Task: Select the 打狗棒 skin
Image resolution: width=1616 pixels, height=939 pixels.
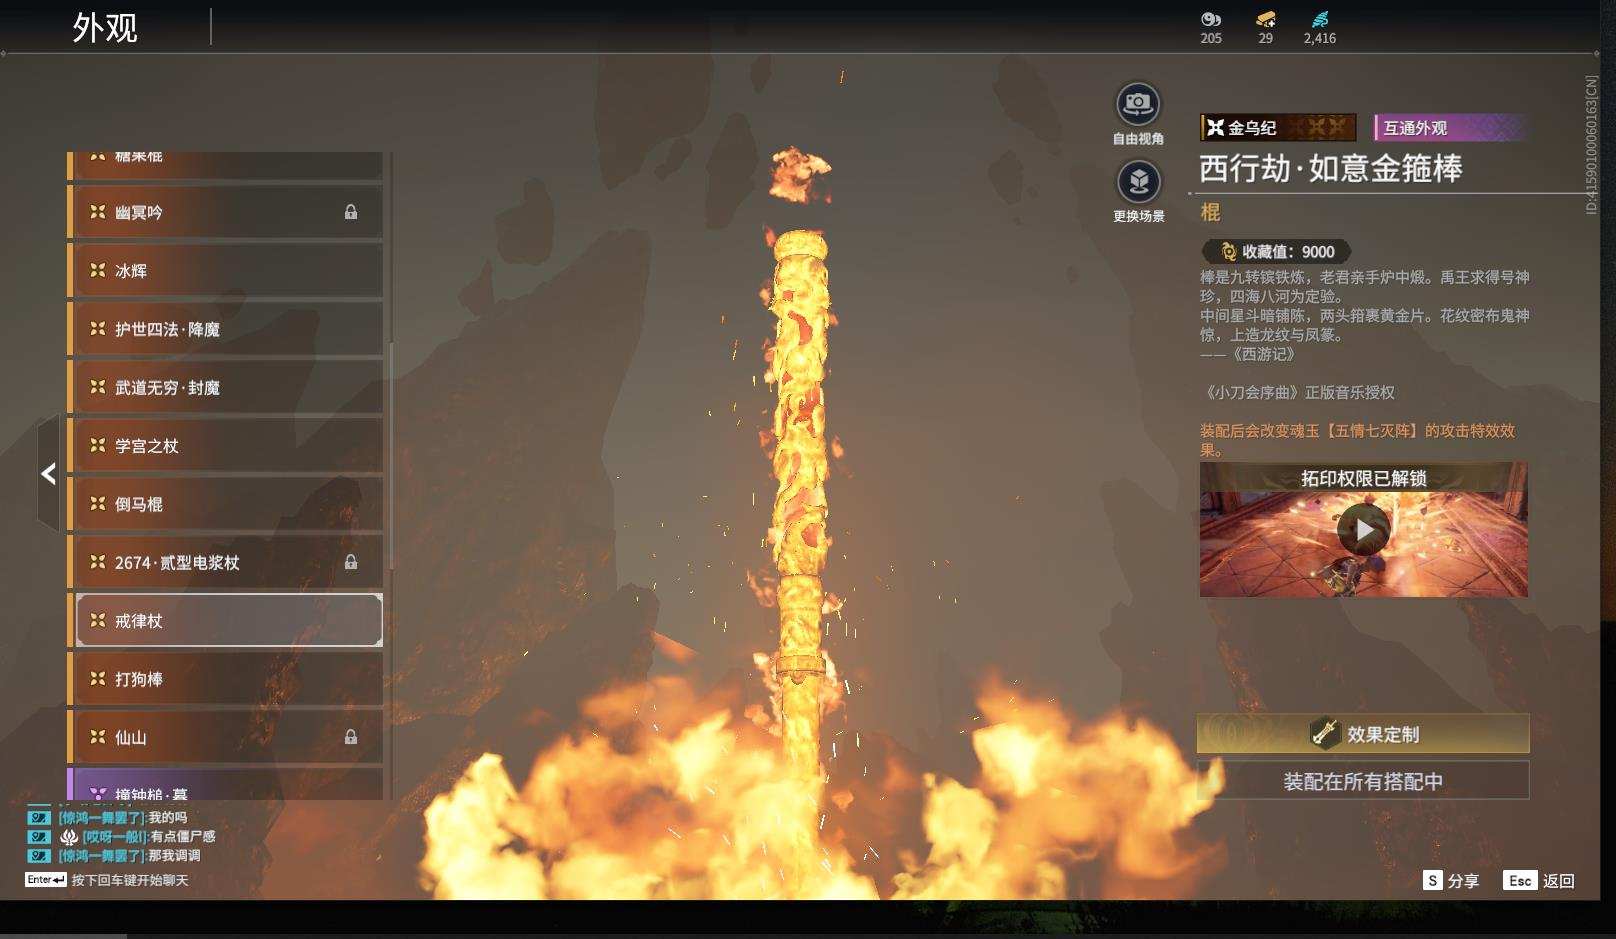Action: click(x=225, y=679)
